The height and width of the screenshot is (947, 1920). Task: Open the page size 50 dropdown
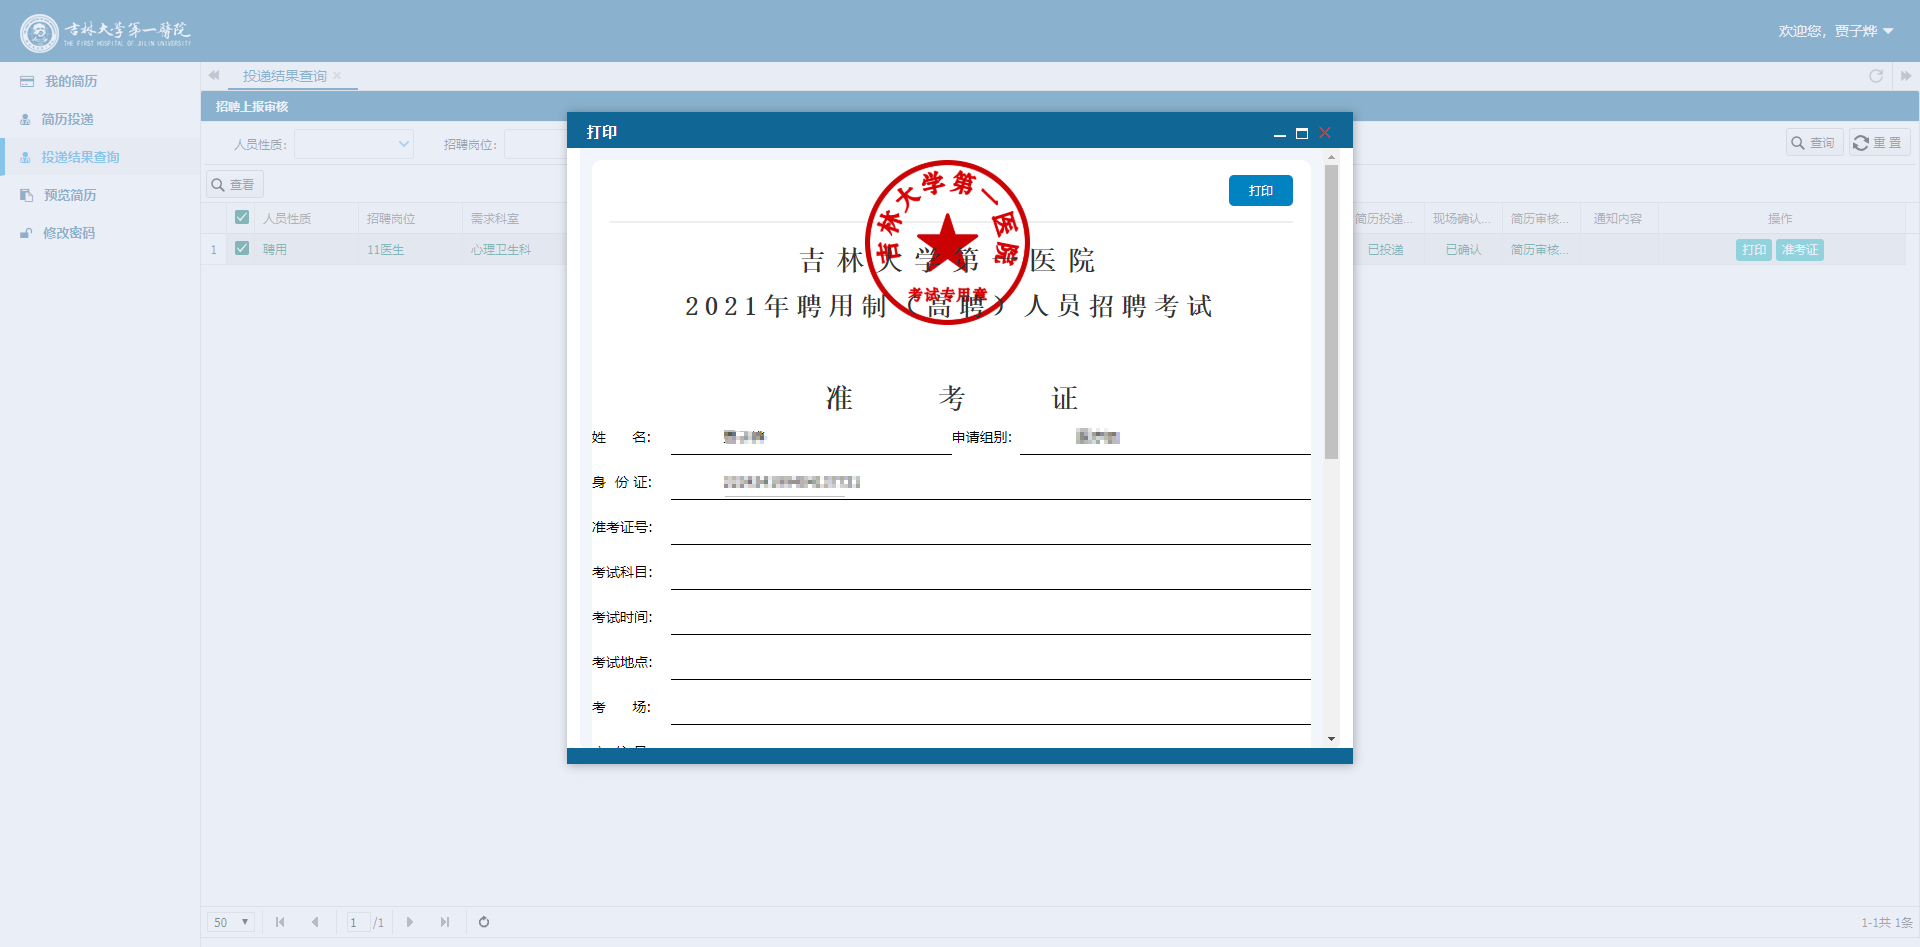click(x=231, y=922)
